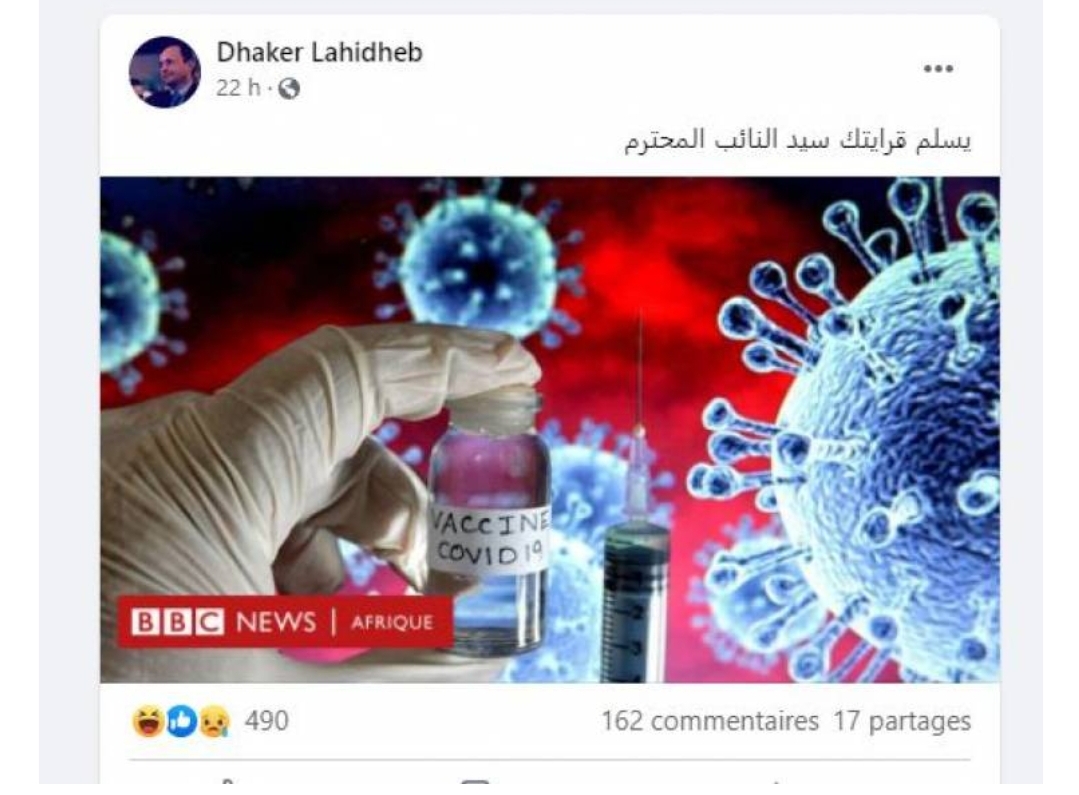1079x795 pixels.
Task: Open Dhaker Lahidheb's round profile picture
Action: click(x=164, y=72)
